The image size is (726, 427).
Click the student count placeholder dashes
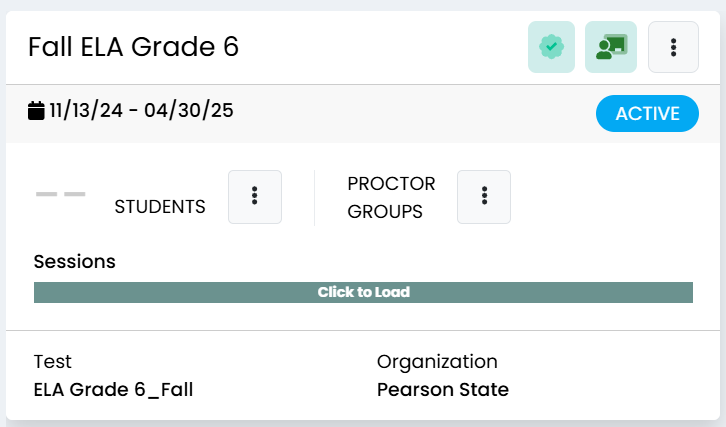[61, 194]
